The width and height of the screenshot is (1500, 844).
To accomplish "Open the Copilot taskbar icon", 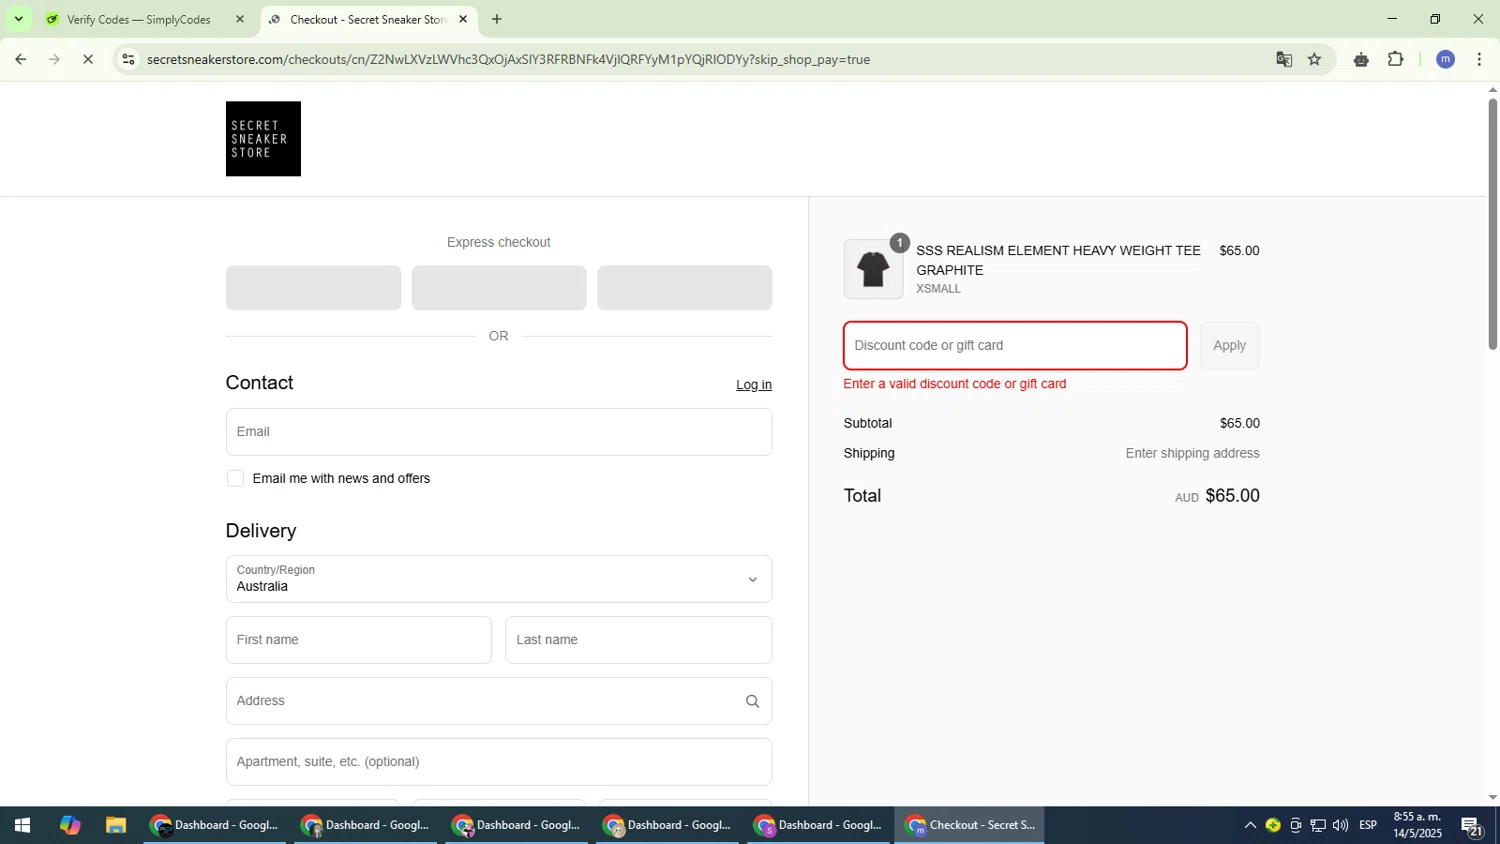I will [69, 825].
